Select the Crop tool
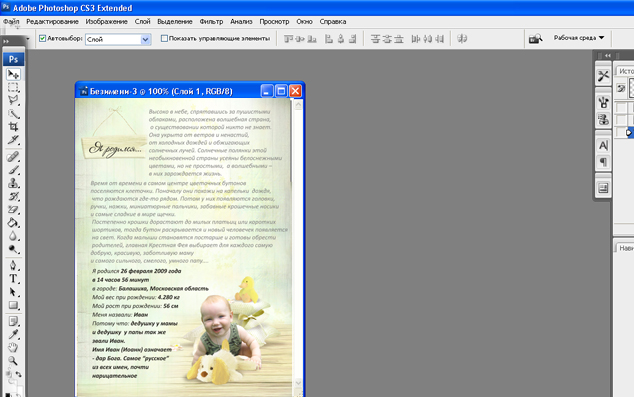Screen dimensions: 634x397 [13, 127]
